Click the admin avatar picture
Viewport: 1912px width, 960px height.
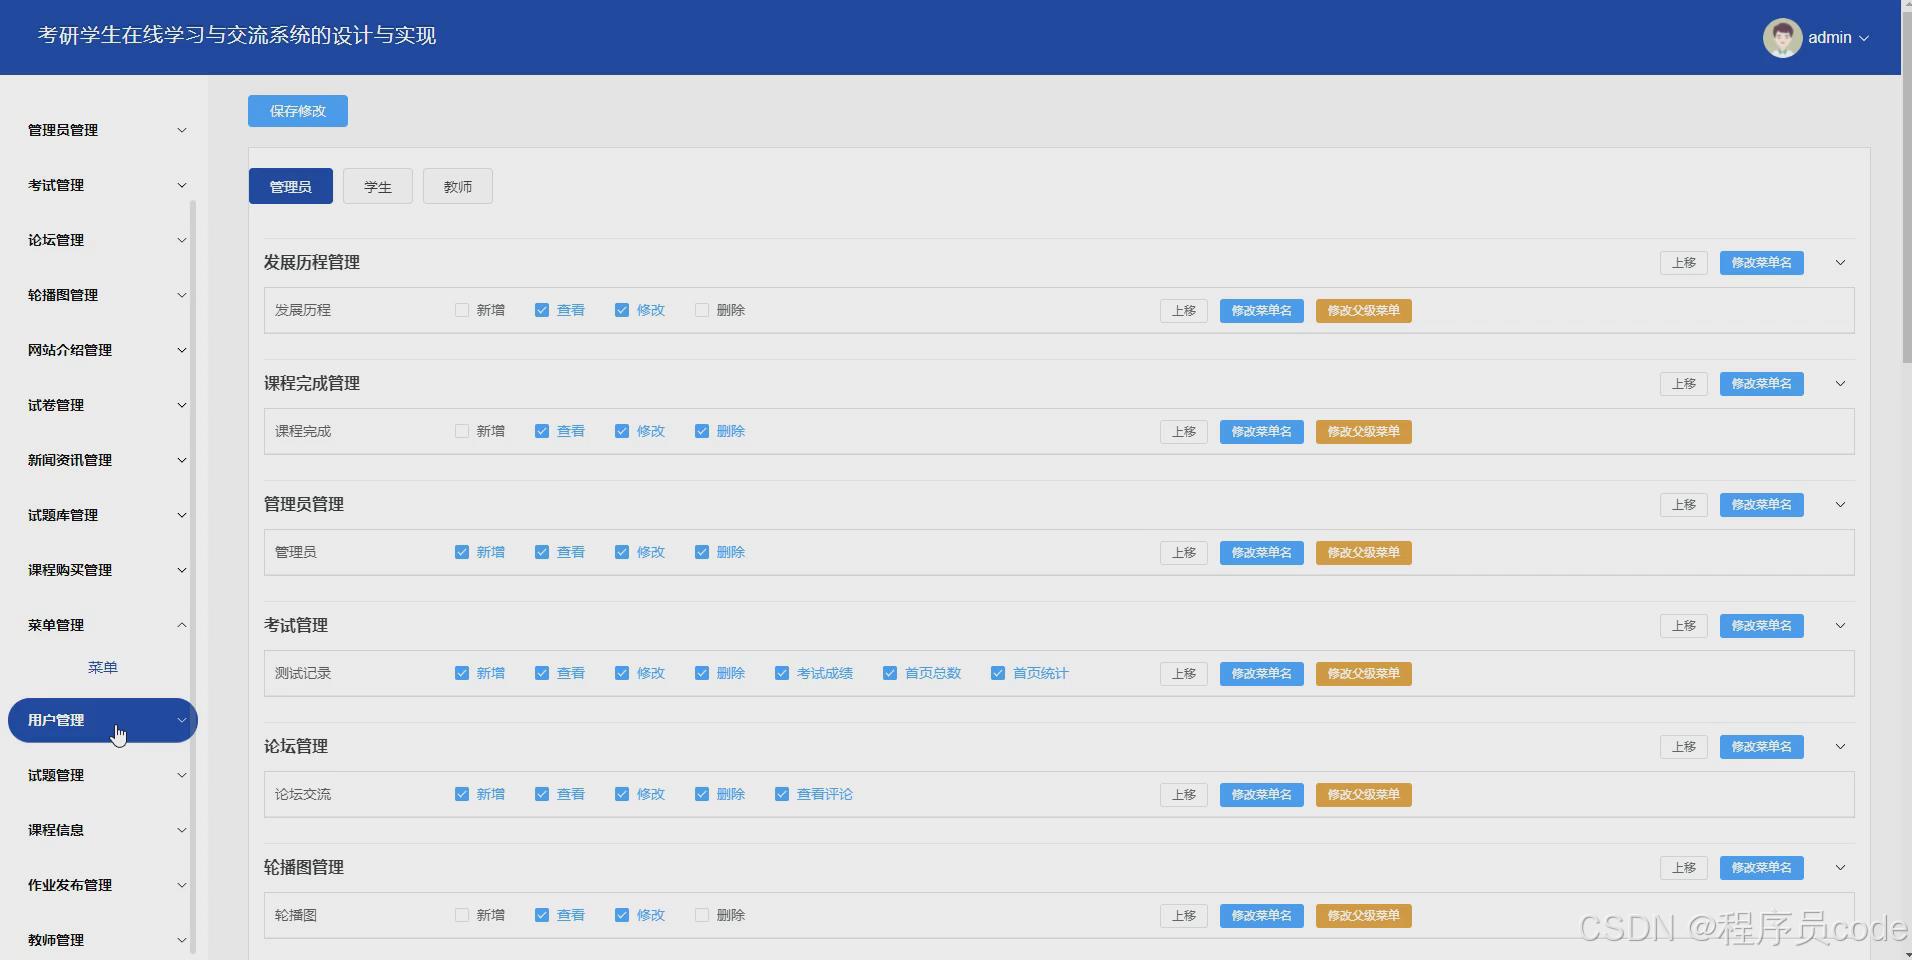(1782, 38)
